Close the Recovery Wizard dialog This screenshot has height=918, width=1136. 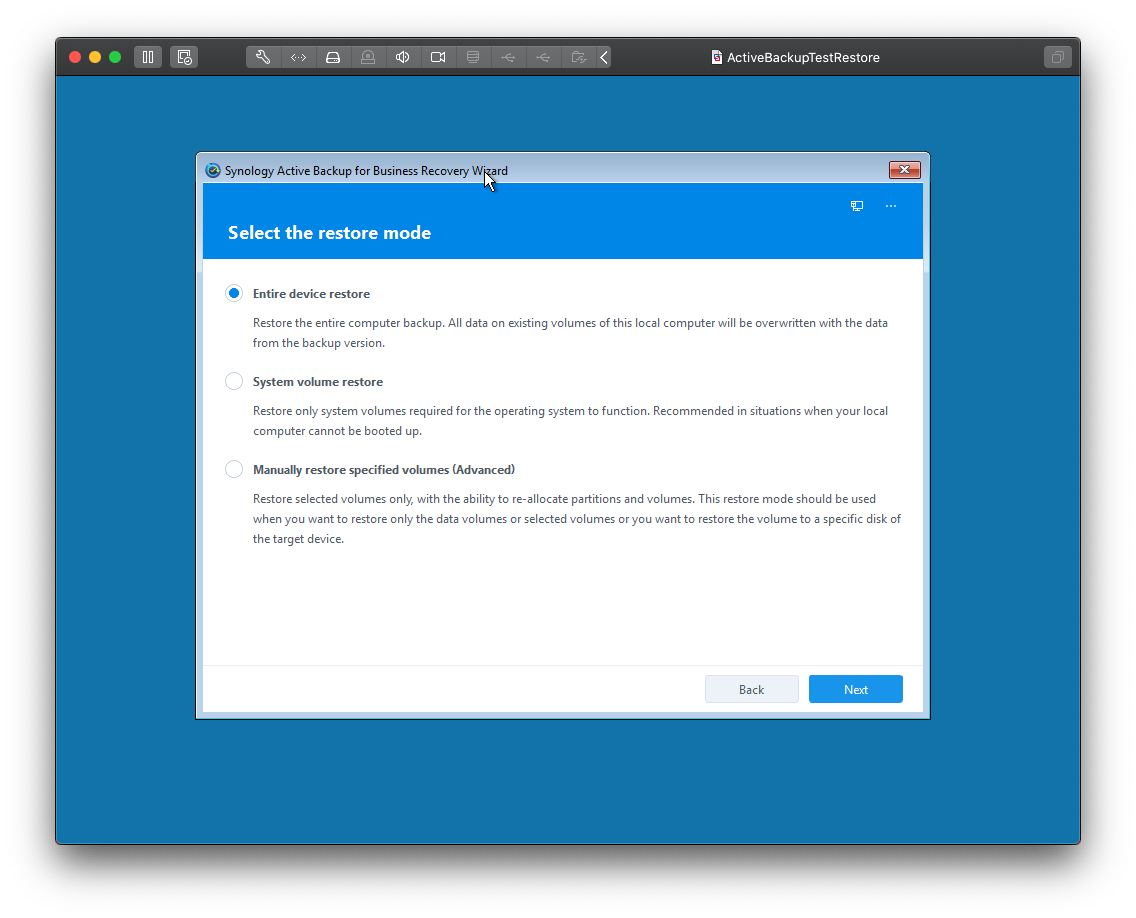(905, 170)
